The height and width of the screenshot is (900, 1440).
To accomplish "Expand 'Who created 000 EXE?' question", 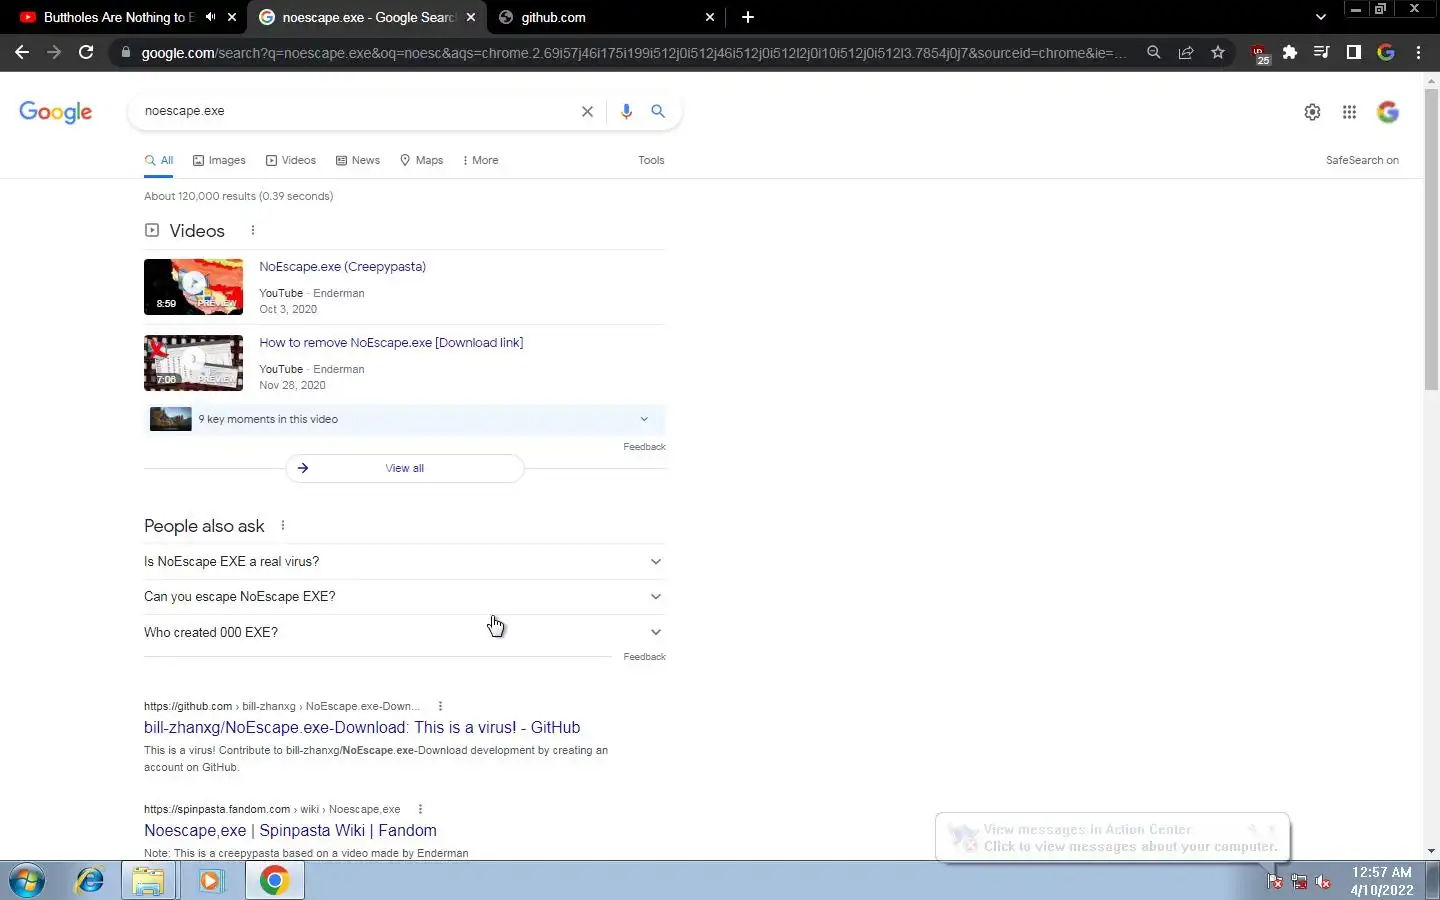I will (x=404, y=632).
